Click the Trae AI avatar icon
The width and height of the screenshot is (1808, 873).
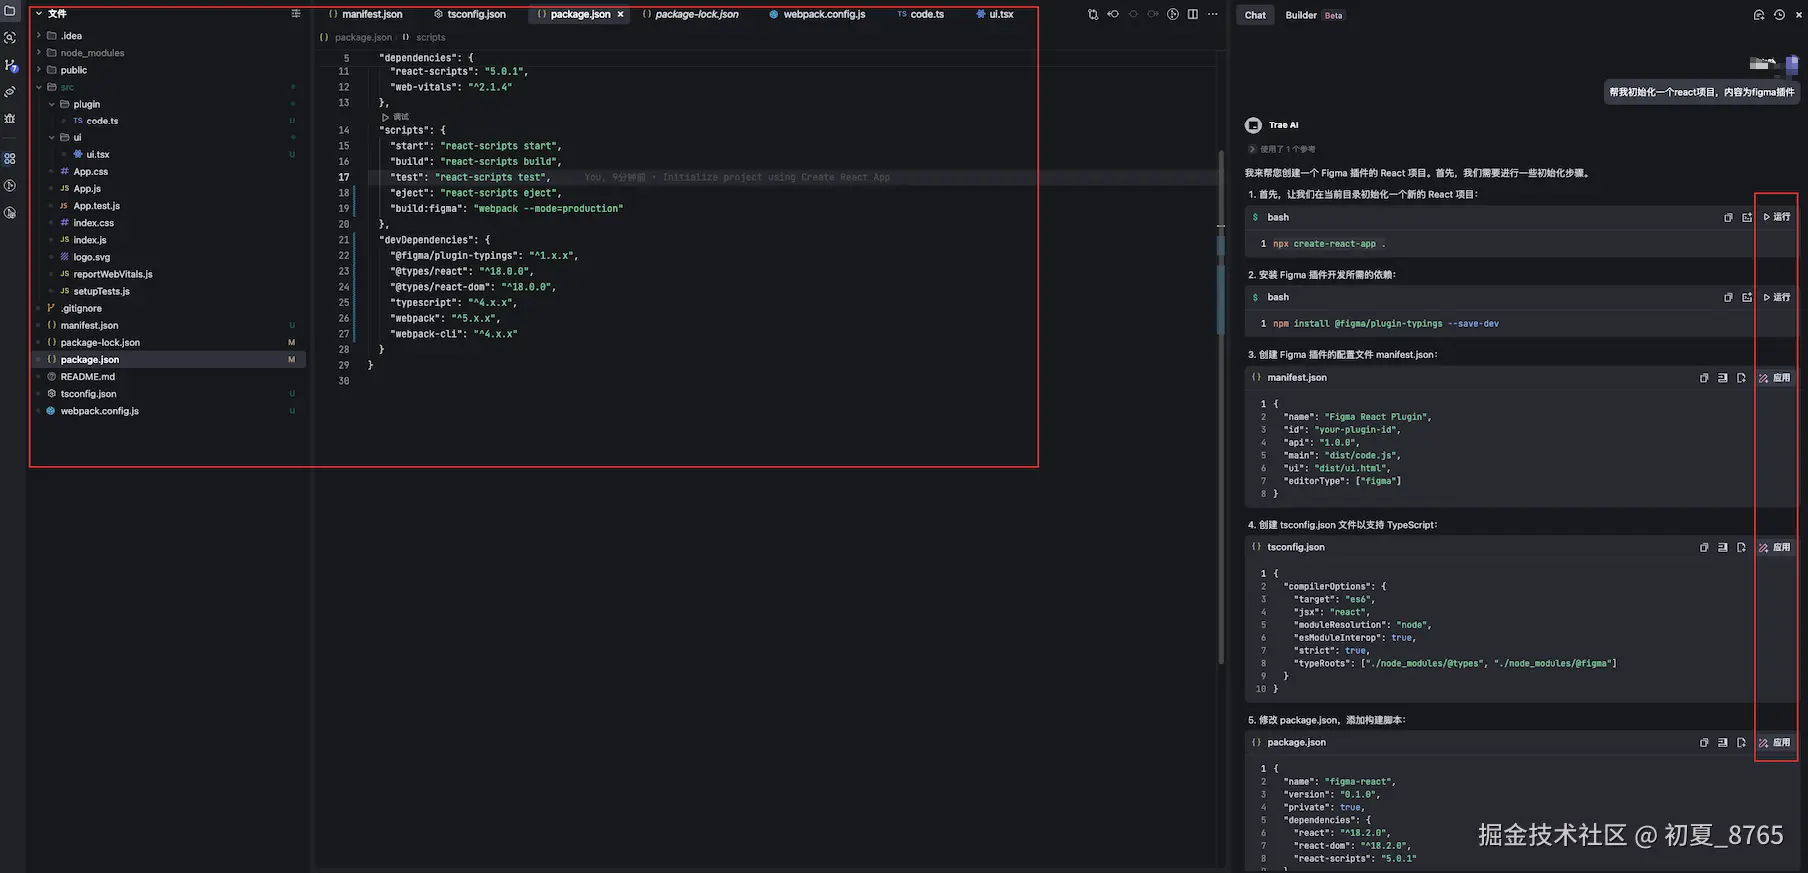(1253, 125)
